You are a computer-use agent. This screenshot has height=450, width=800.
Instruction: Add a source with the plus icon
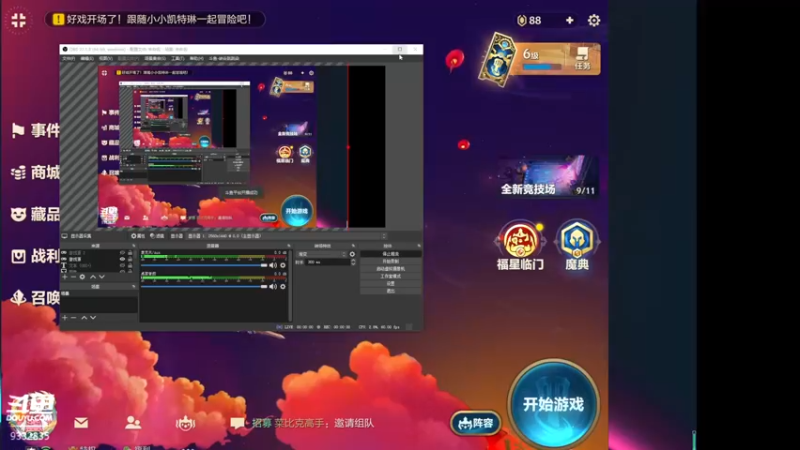coord(65,277)
